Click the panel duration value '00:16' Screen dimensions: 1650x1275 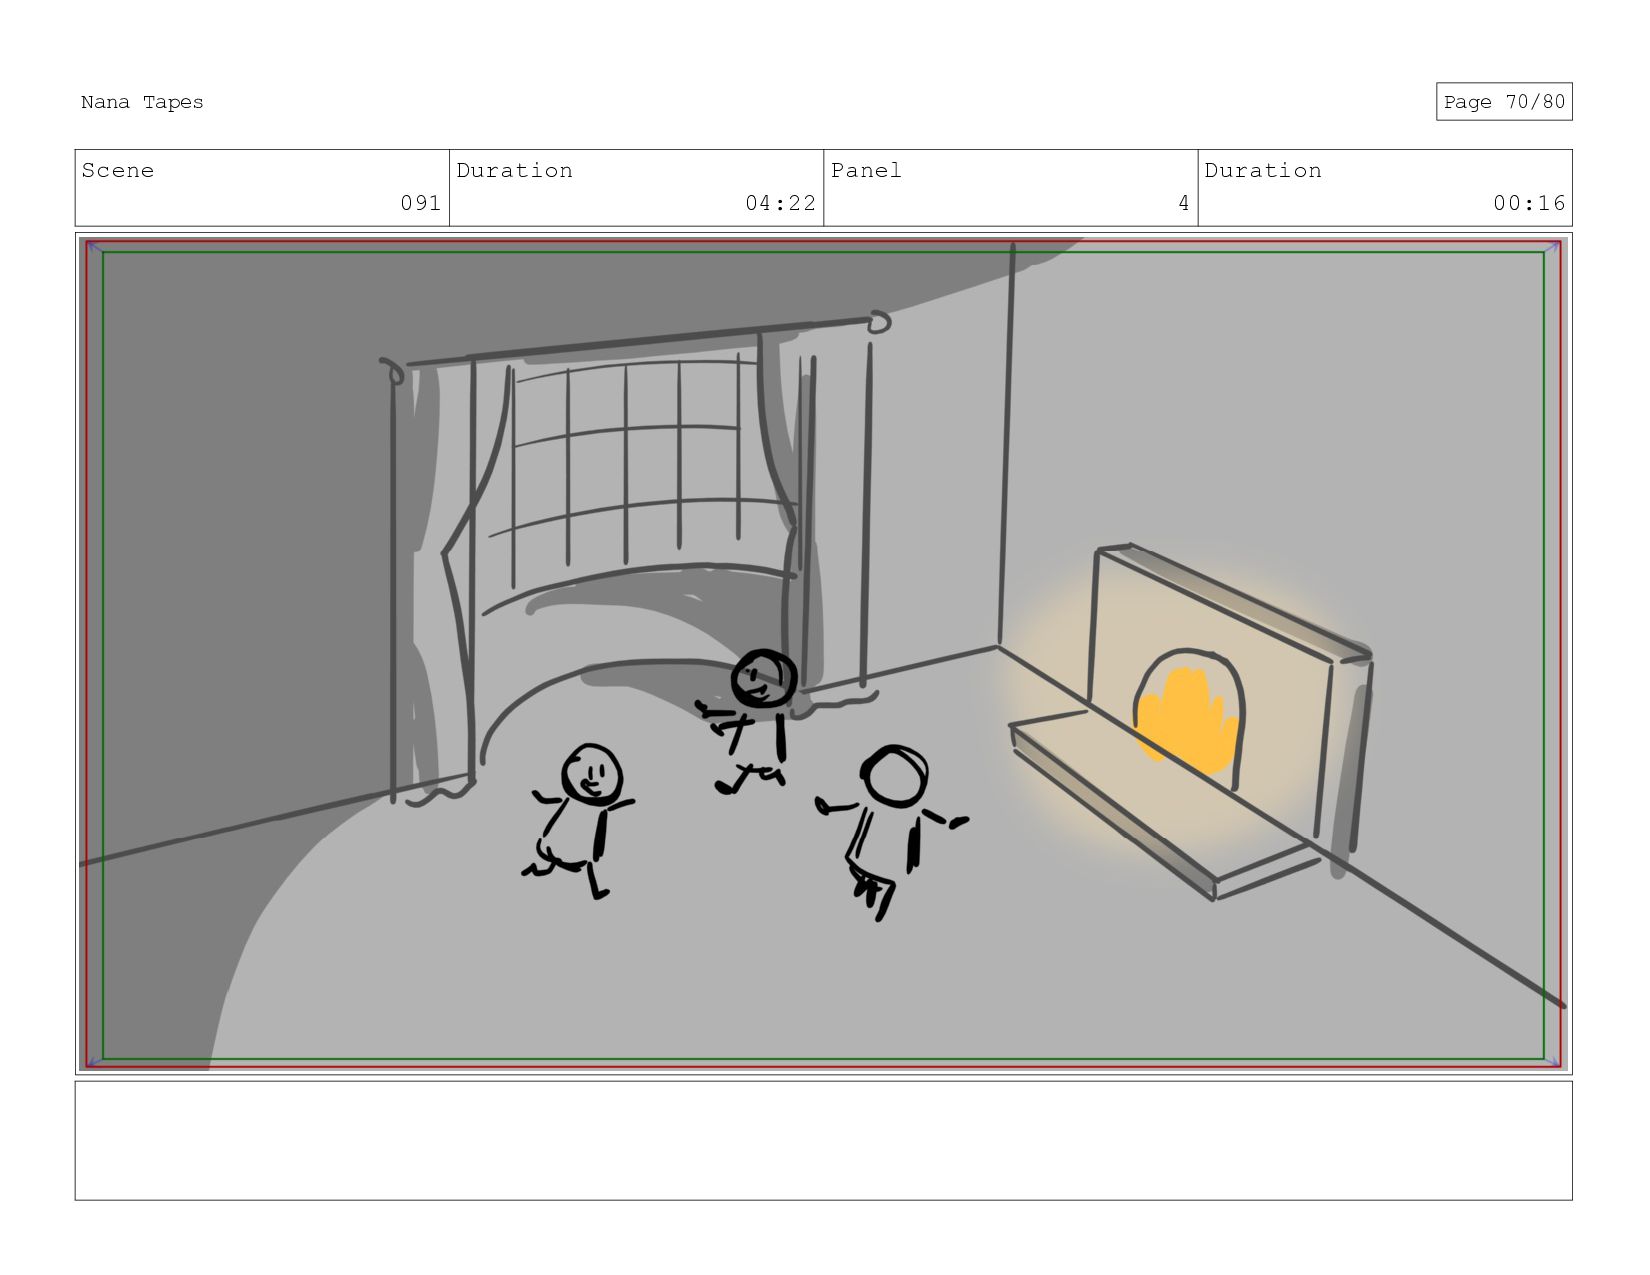[1529, 203]
